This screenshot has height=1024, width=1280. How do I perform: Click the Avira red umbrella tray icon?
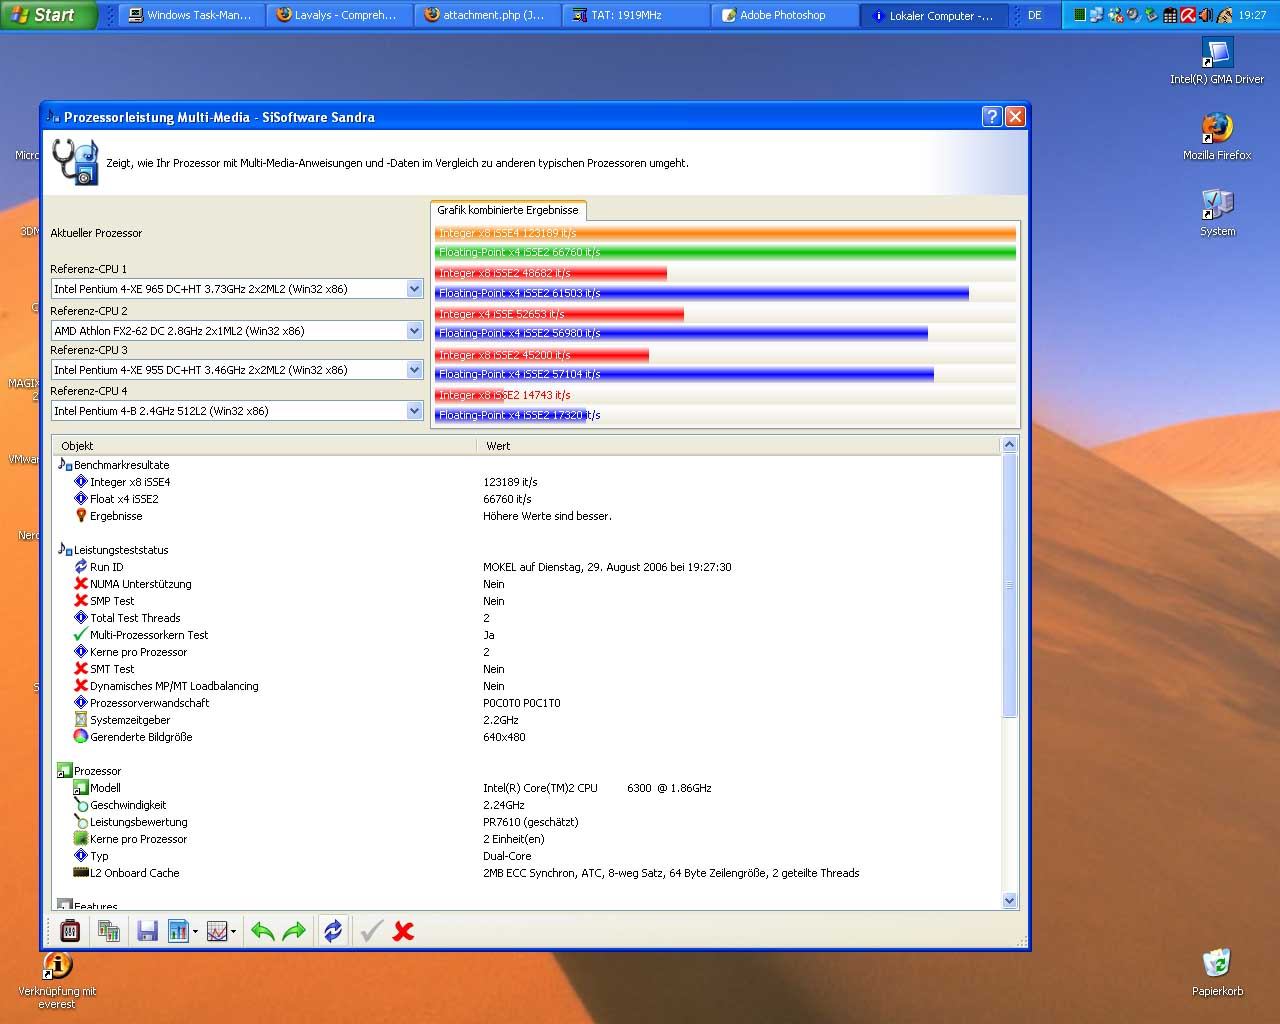[1188, 15]
